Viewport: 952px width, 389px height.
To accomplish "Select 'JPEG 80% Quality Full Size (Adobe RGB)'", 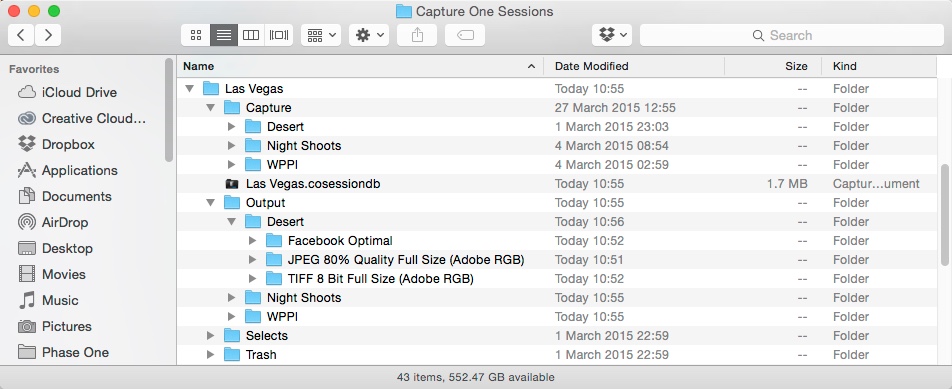I will tap(406, 260).
